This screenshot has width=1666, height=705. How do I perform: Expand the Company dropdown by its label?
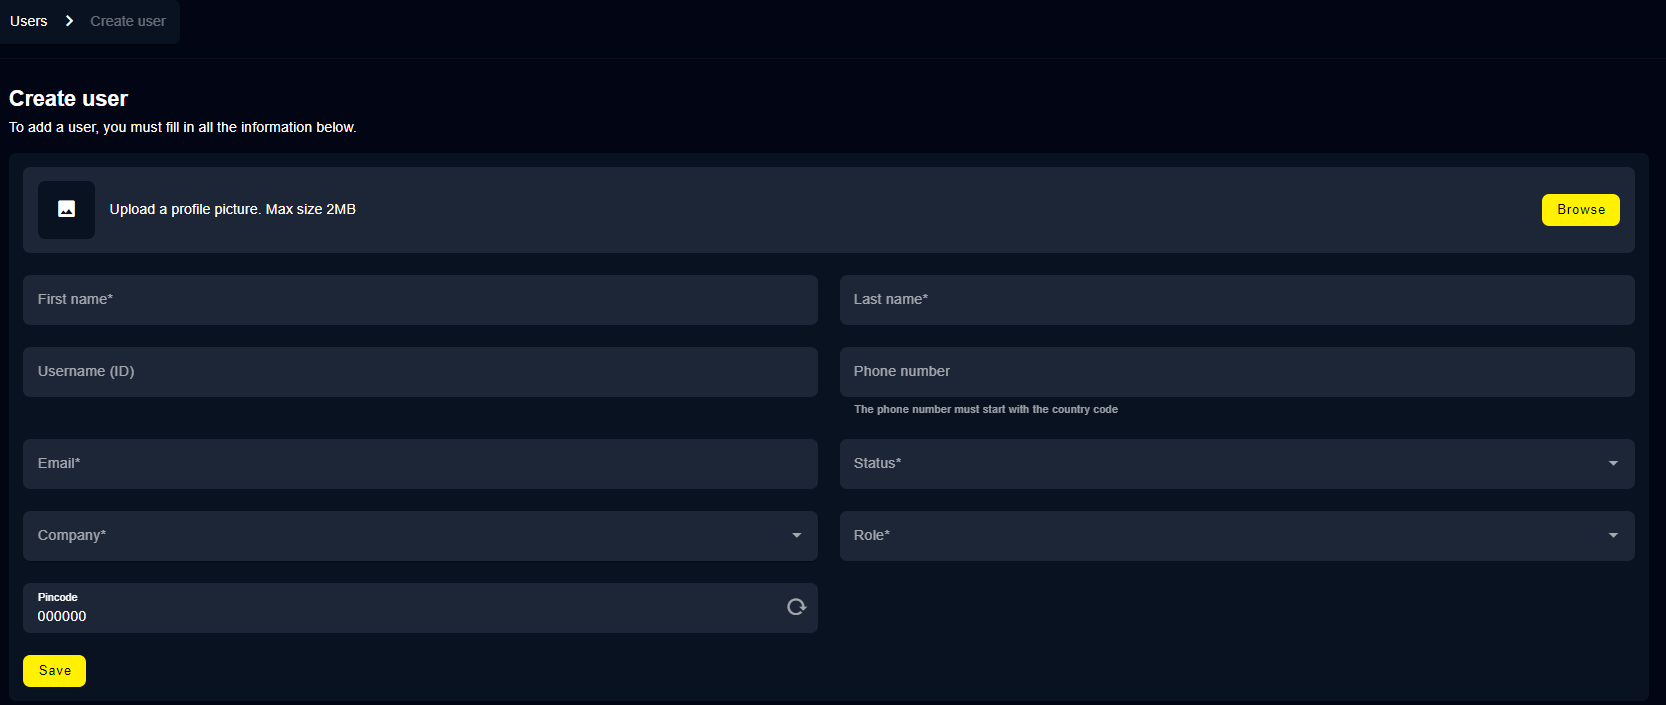[x=72, y=535]
